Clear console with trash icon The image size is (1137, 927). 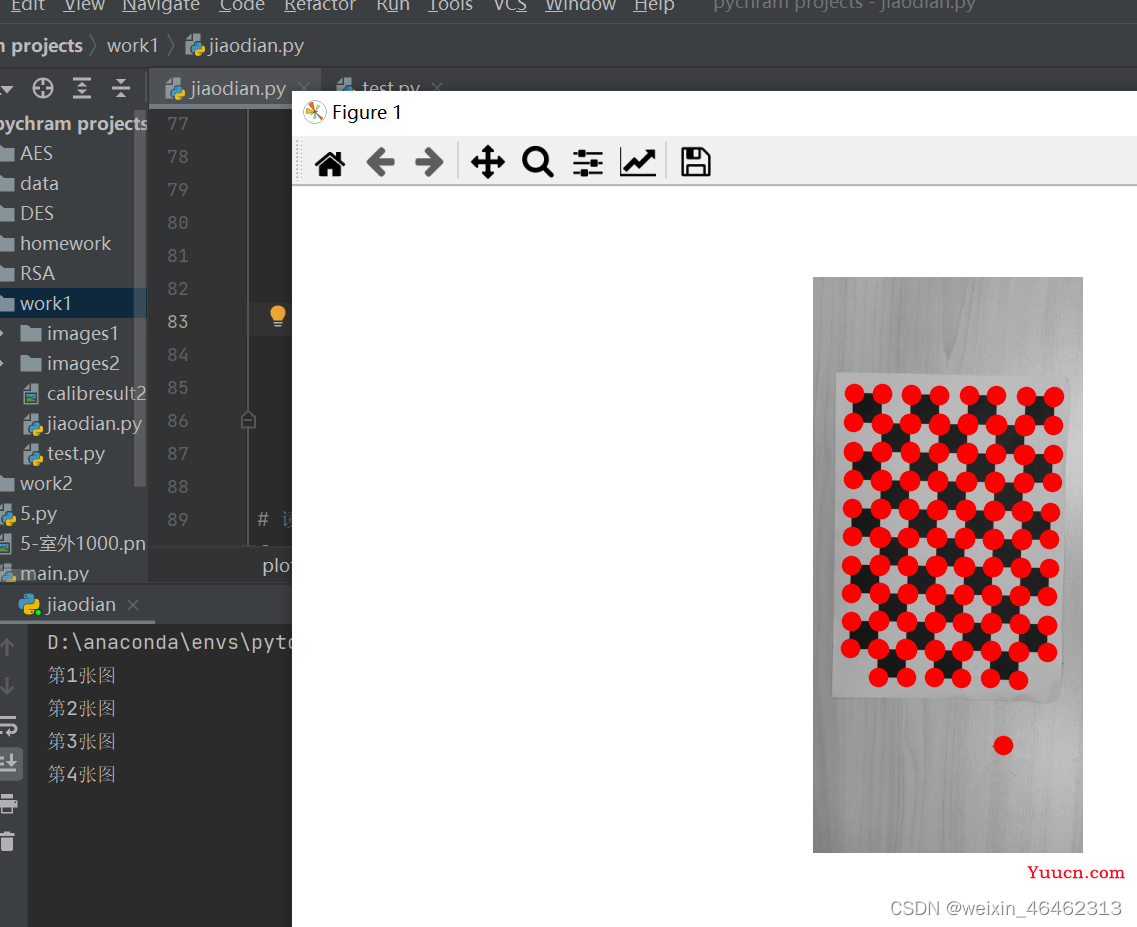(x=7, y=841)
